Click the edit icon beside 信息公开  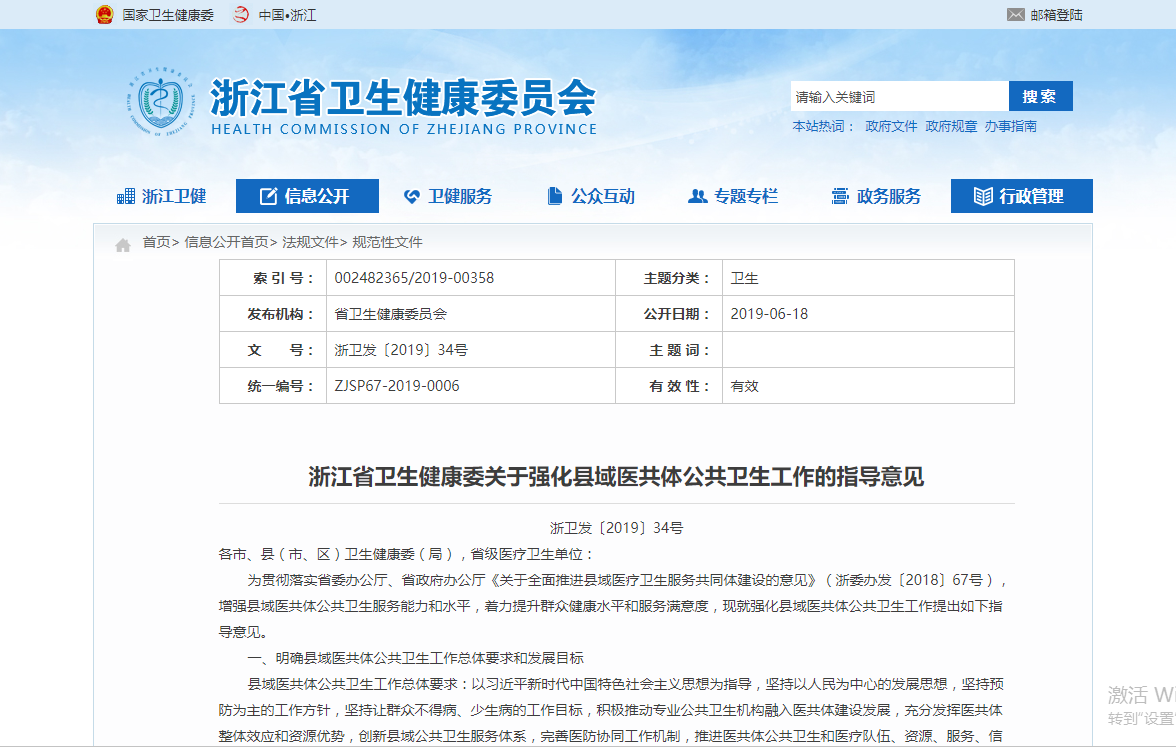point(268,196)
